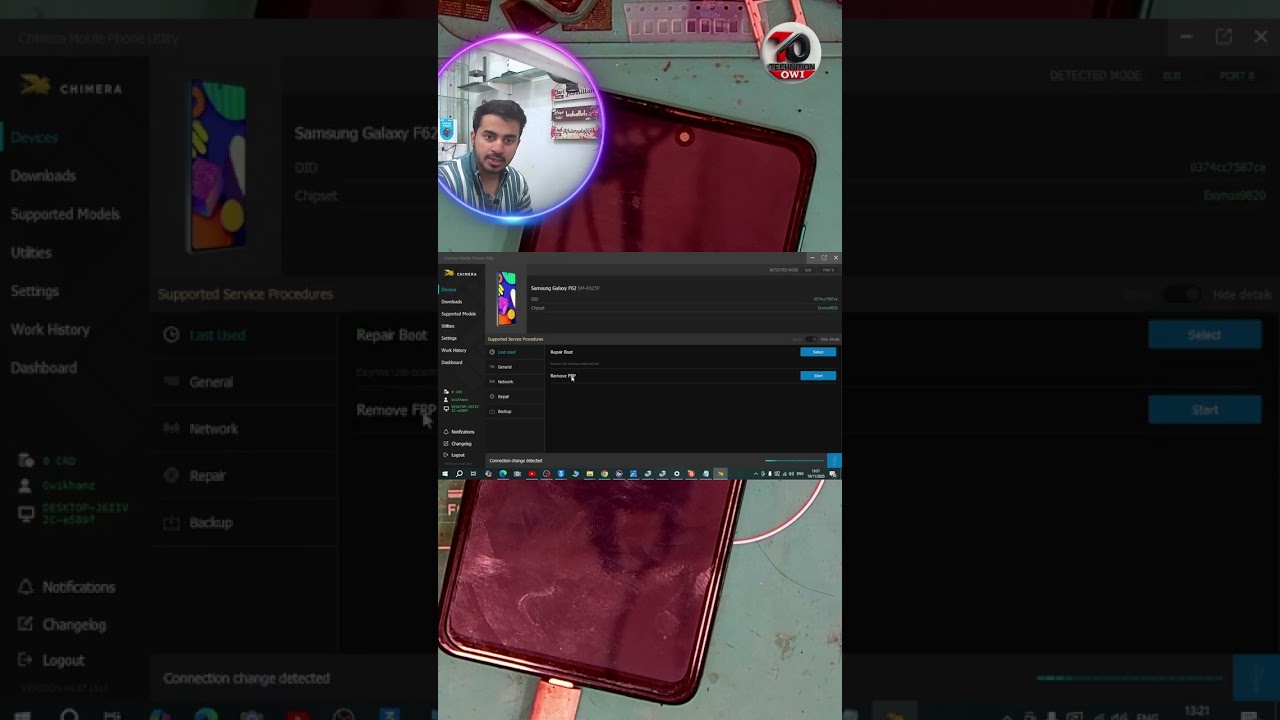The height and width of the screenshot is (720, 1280).
Task: Open the Camera icon on the taskbar
Action: point(517,474)
